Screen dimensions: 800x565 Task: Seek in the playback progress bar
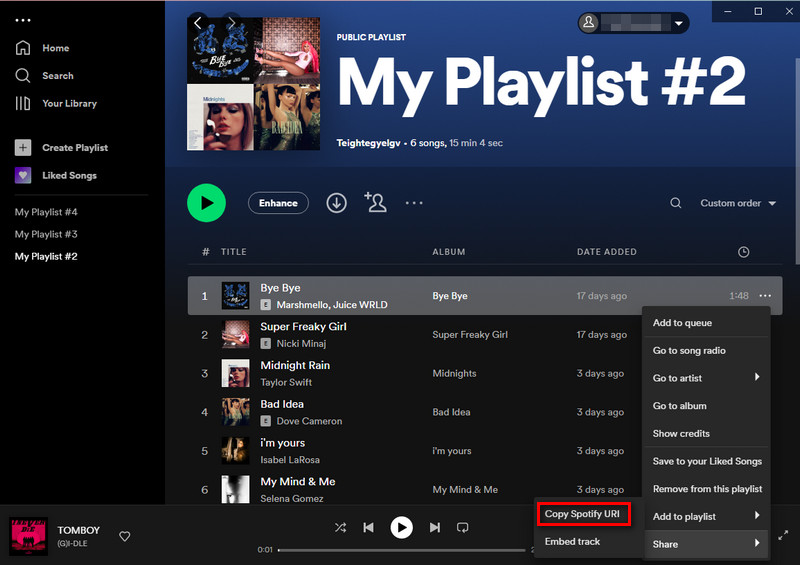click(x=402, y=550)
